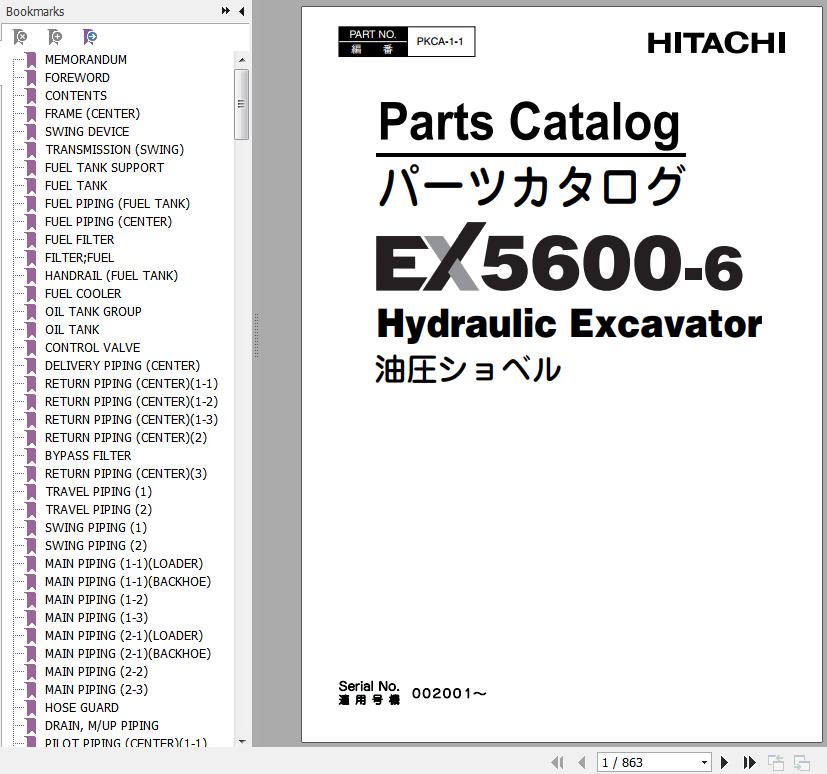Select the FUEL TANK bookmark
Viewport: 827px width, 774px height.
pos(76,186)
